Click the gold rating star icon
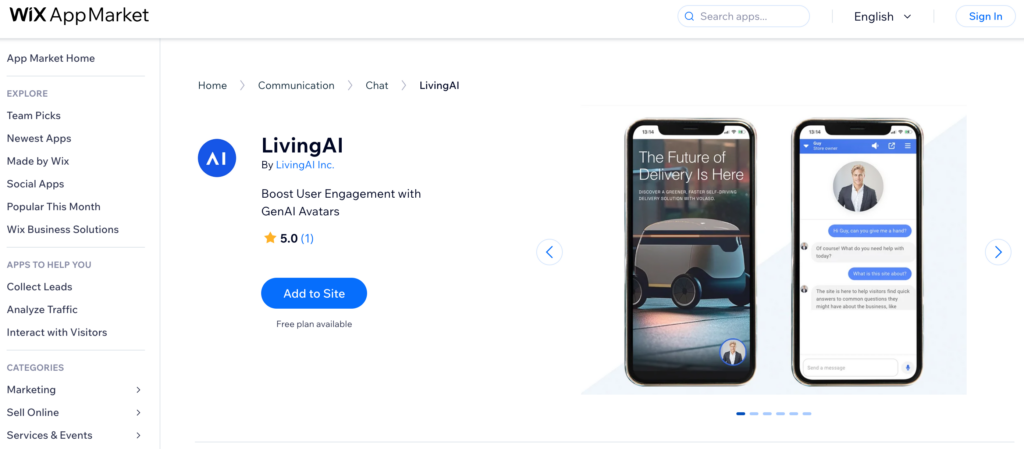This screenshot has height=449, width=1024. click(270, 238)
